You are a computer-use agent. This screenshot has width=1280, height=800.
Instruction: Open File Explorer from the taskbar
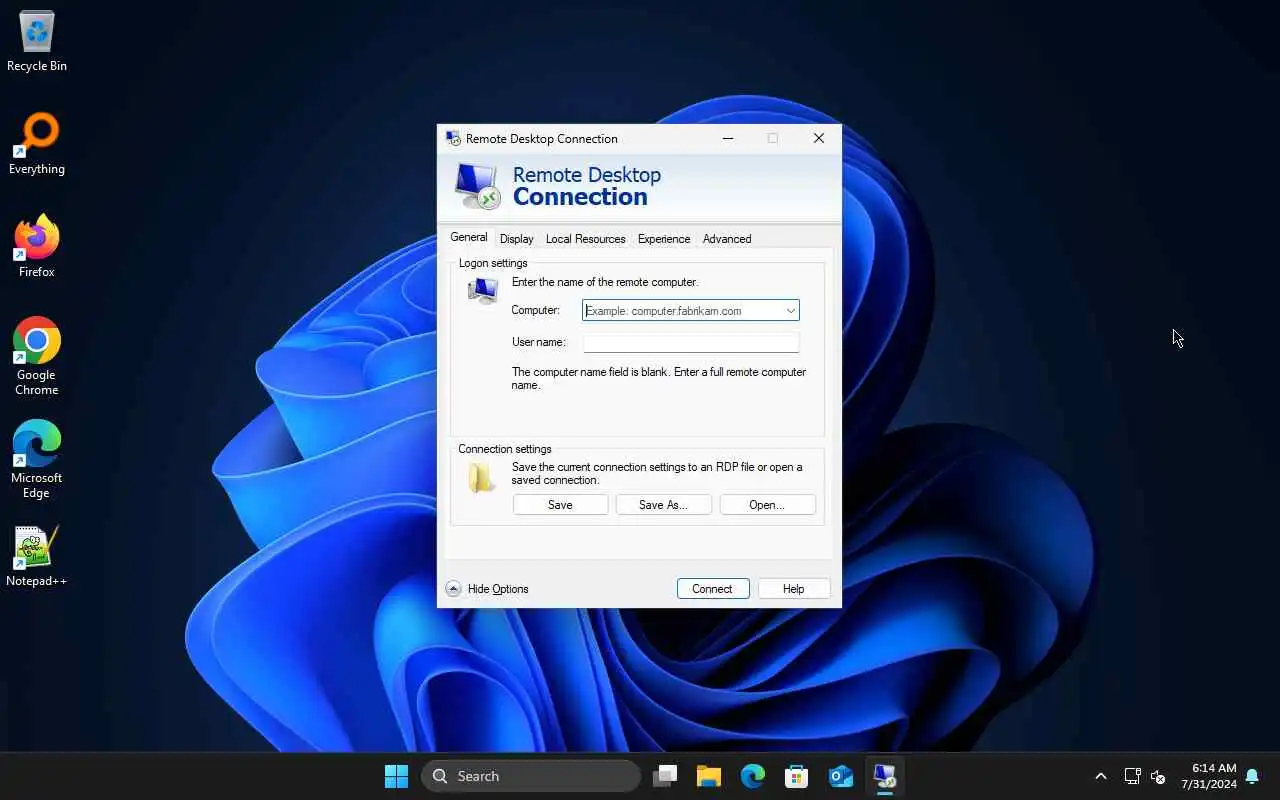point(709,776)
